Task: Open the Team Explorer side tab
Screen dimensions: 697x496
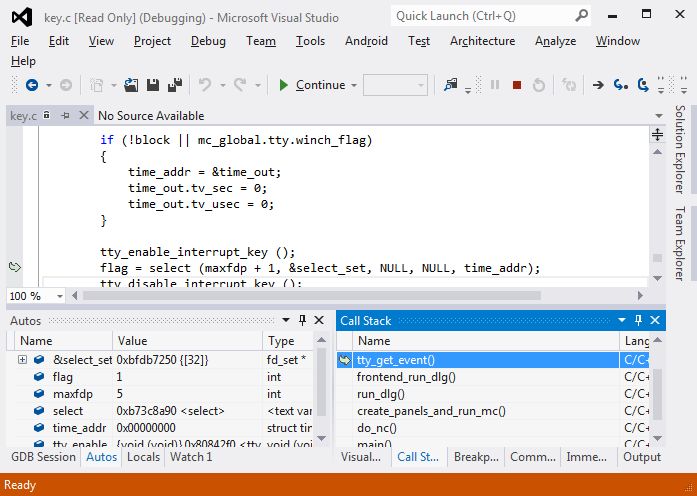Action: tap(679, 243)
